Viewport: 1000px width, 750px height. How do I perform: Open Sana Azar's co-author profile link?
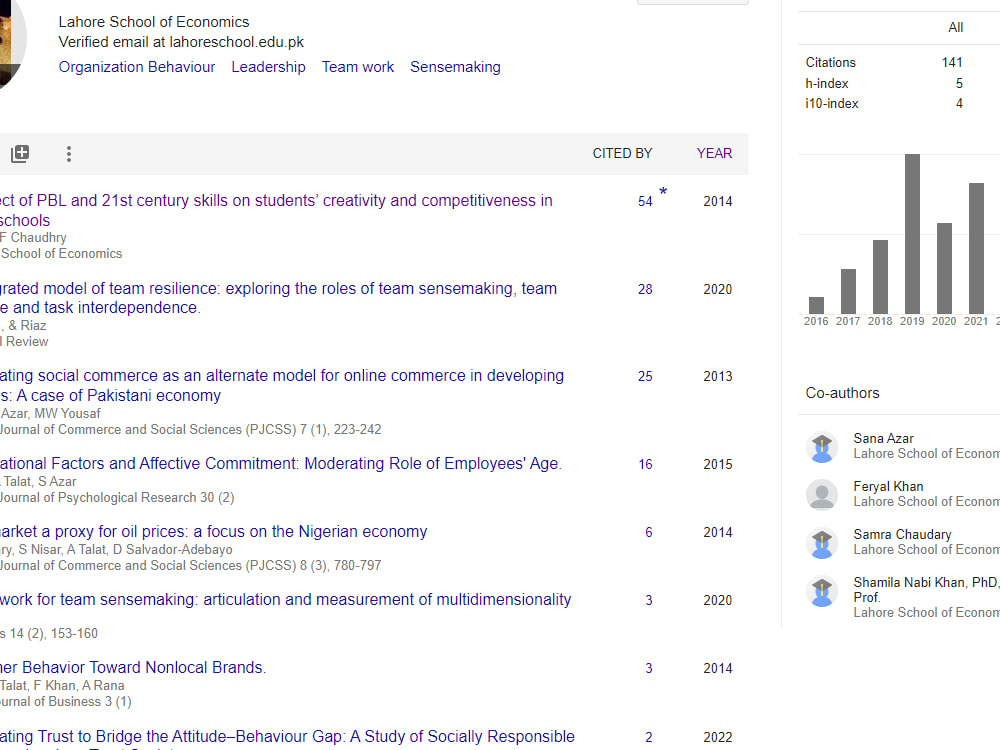tap(883, 438)
